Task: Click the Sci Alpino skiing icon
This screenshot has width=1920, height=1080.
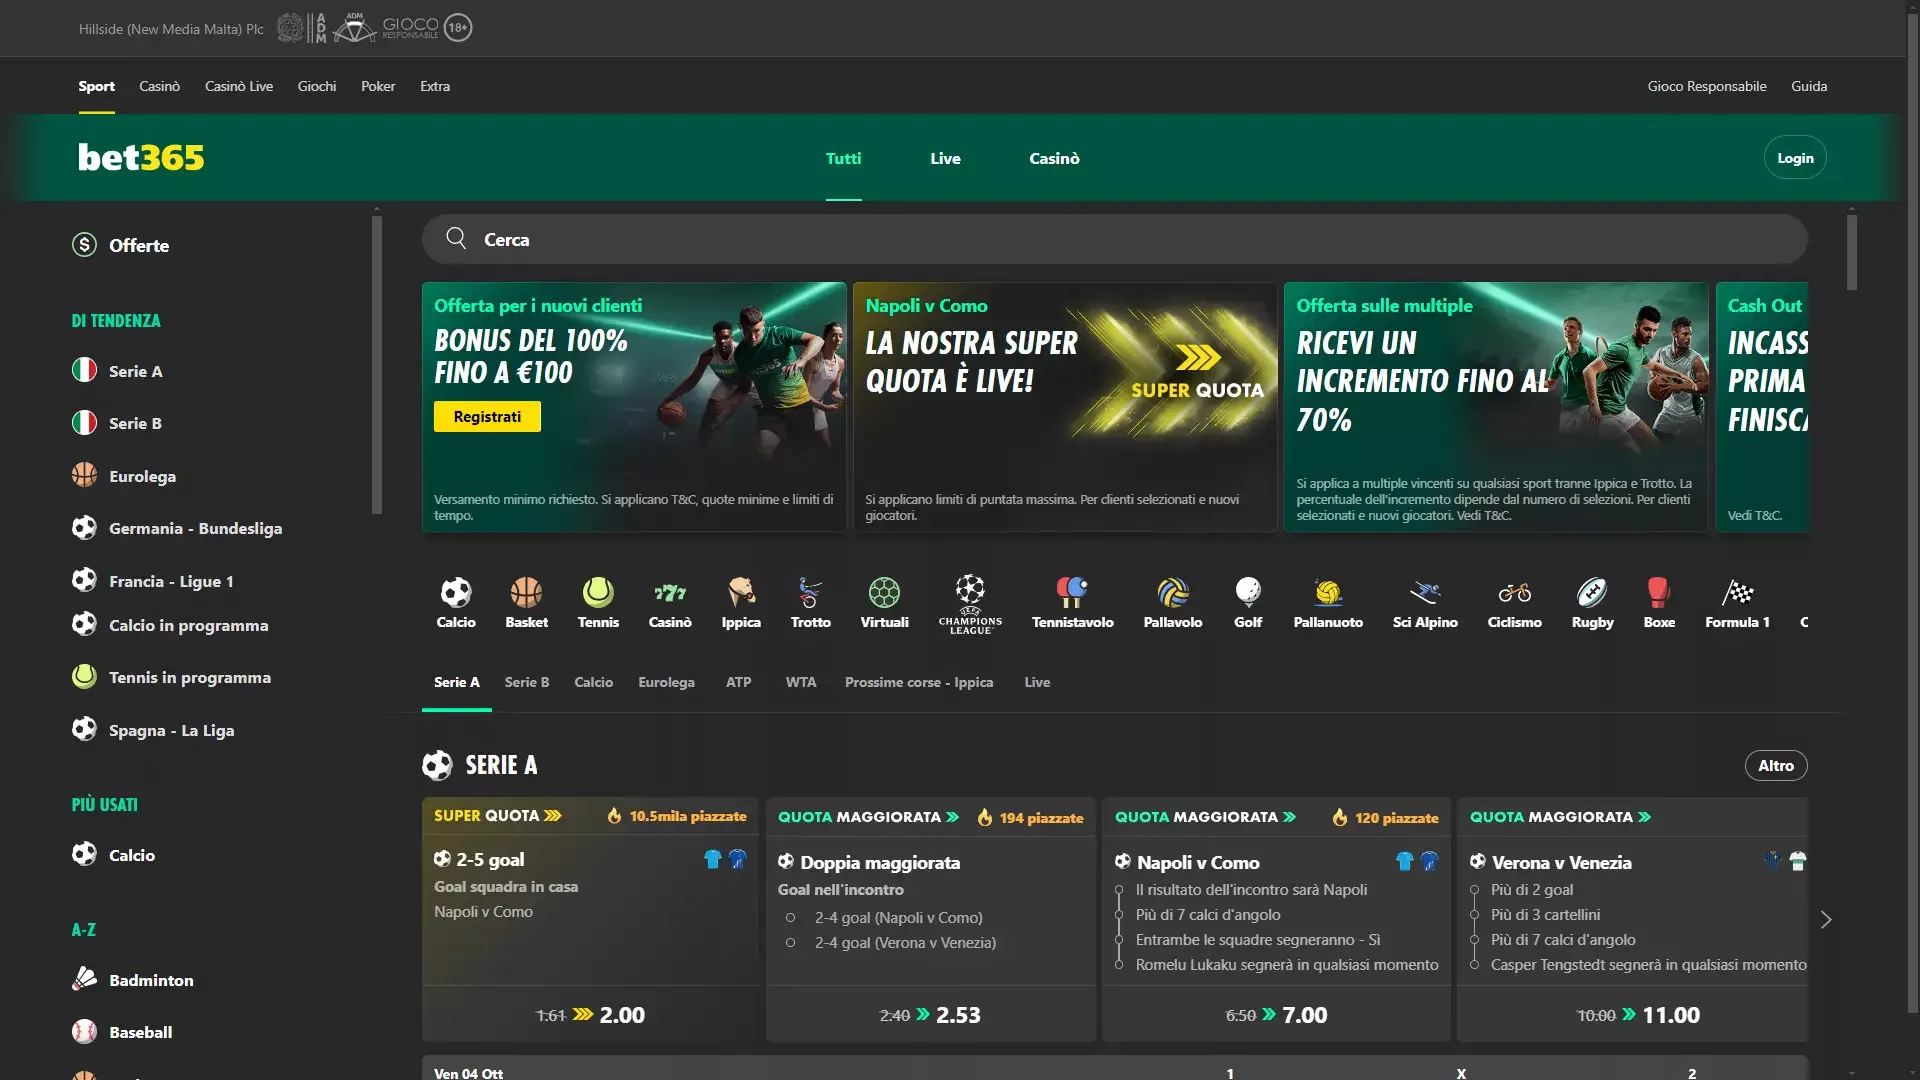Action: click(x=1426, y=592)
